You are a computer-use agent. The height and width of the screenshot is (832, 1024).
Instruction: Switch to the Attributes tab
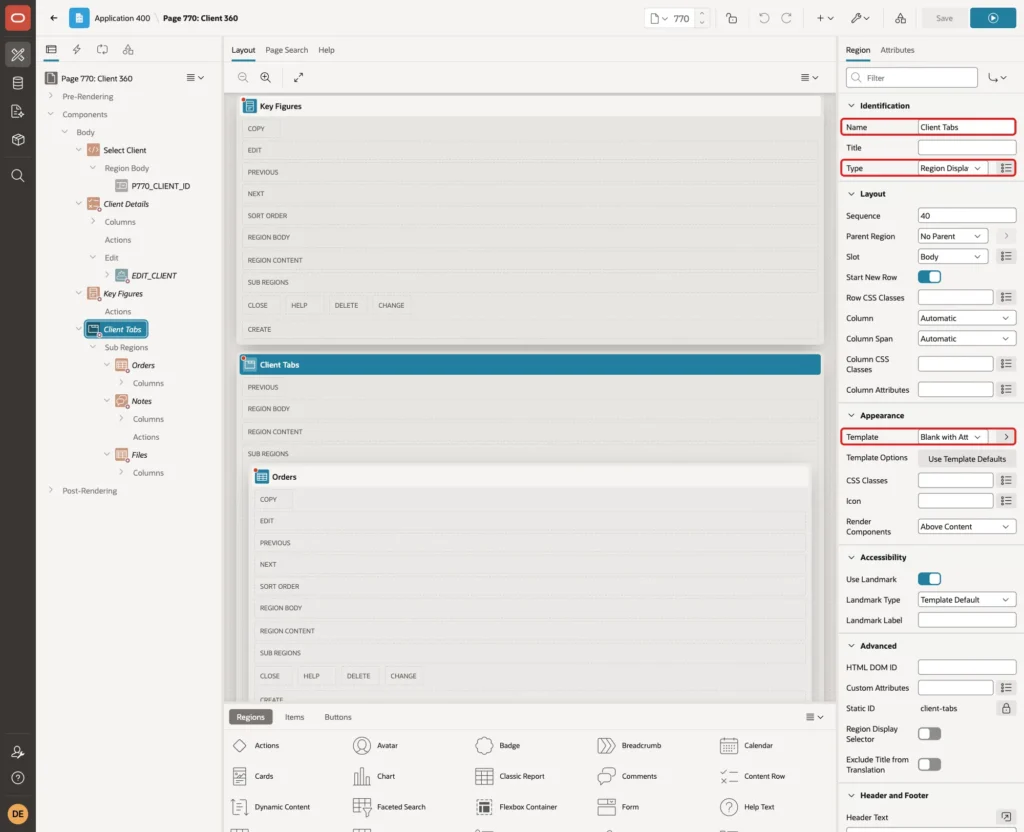[897, 50]
